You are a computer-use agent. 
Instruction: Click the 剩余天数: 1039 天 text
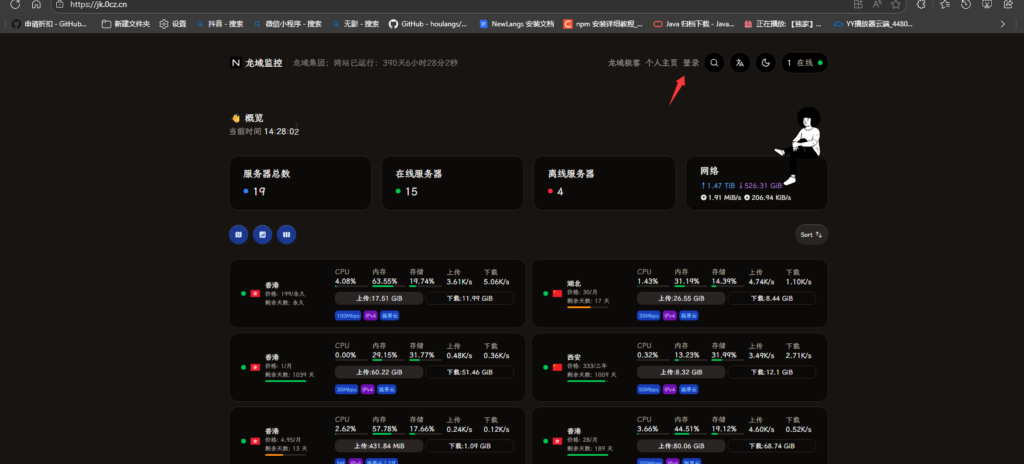(x=290, y=375)
